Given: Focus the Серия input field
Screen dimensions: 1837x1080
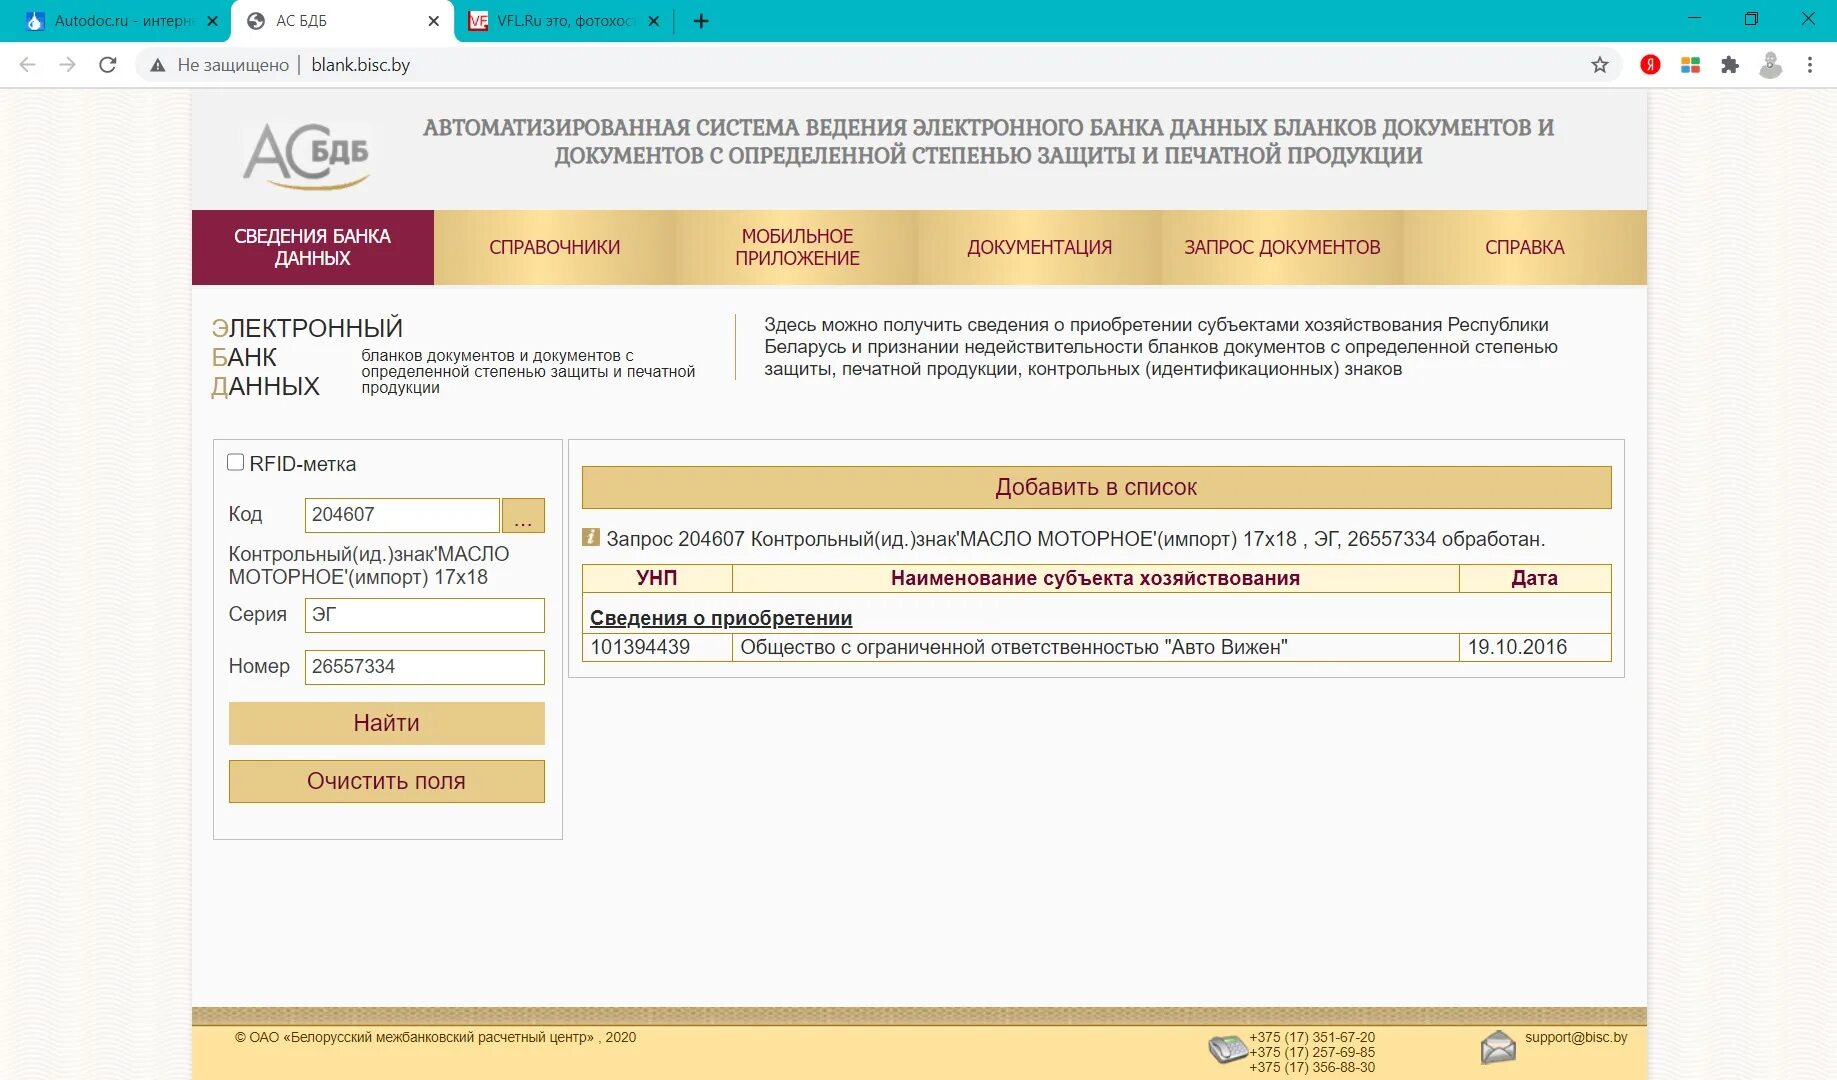Looking at the screenshot, I should tap(425, 615).
